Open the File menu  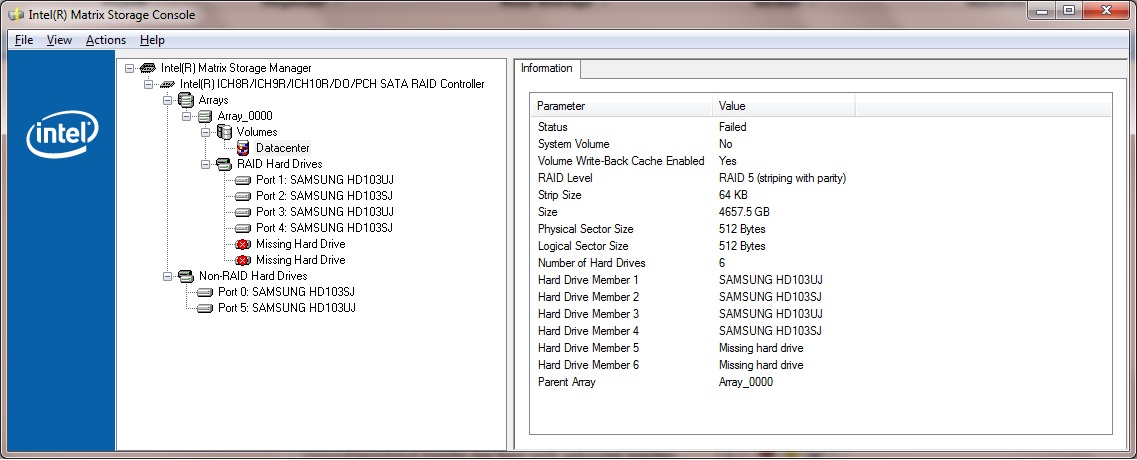coord(24,40)
